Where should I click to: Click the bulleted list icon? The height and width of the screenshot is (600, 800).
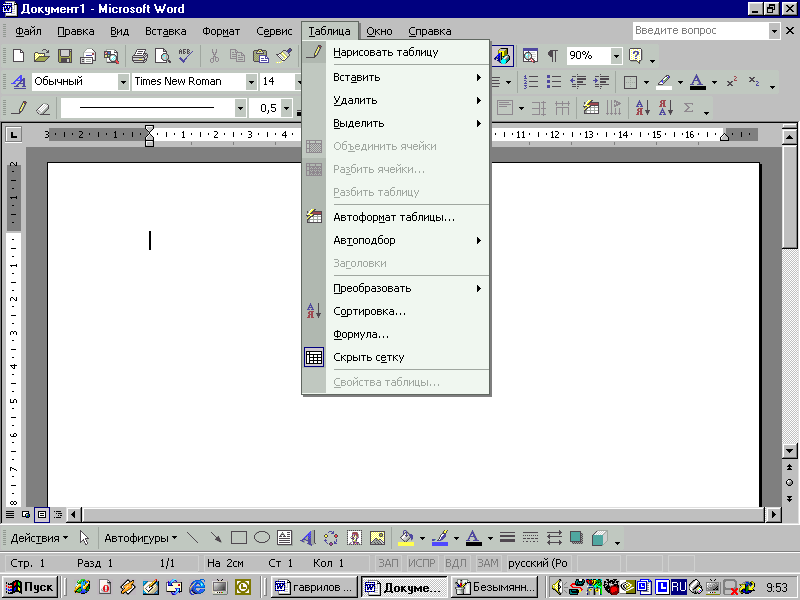pos(554,82)
